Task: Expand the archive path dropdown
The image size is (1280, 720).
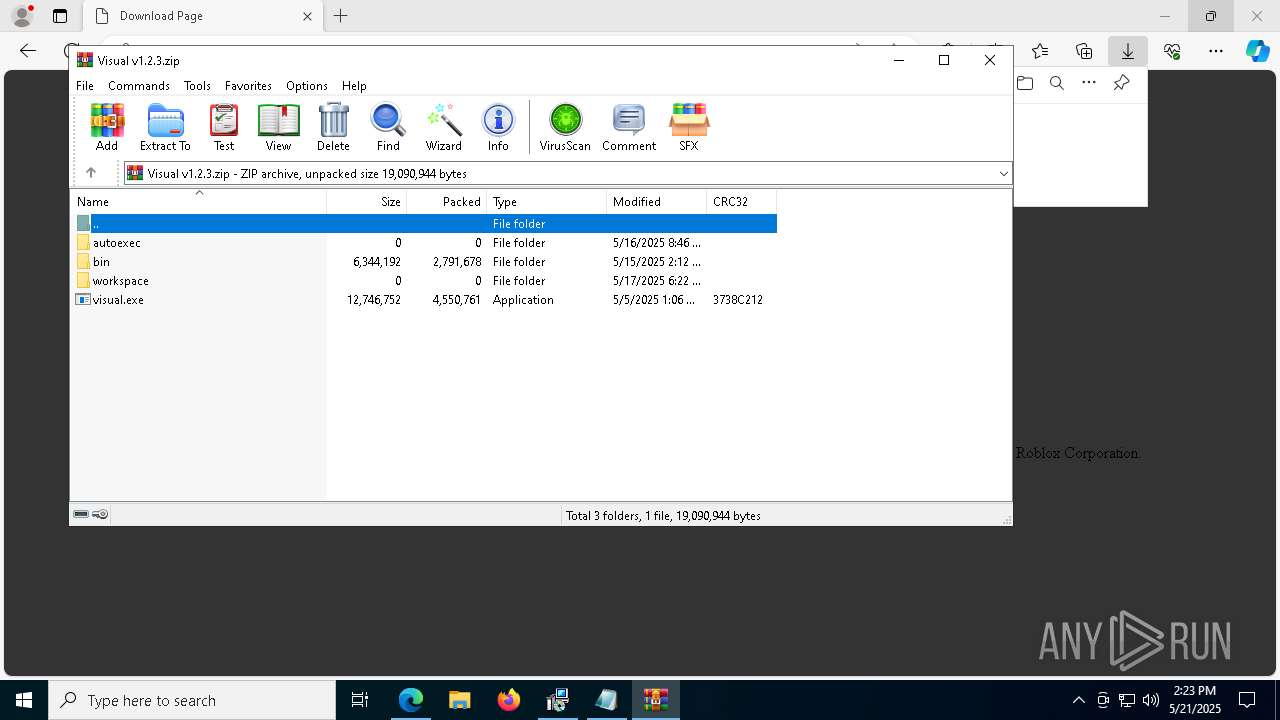Action: pyautogui.click(x=1003, y=173)
